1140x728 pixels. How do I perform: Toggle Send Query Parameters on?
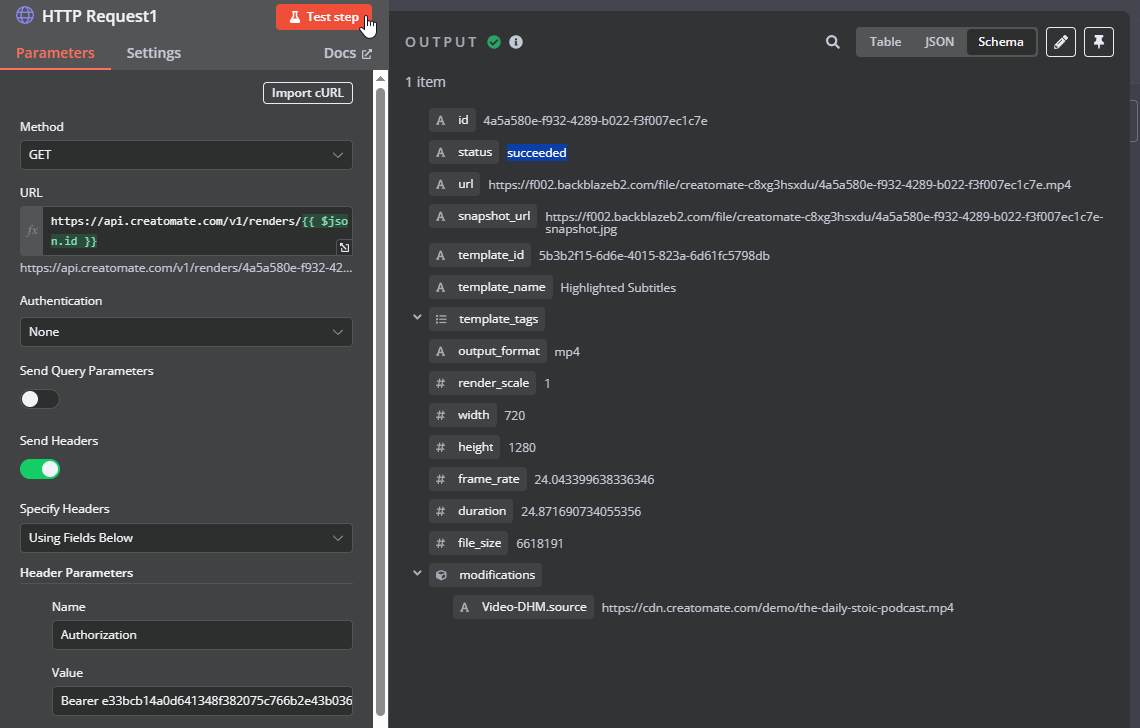pyautogui.click(x=39, y=399)
